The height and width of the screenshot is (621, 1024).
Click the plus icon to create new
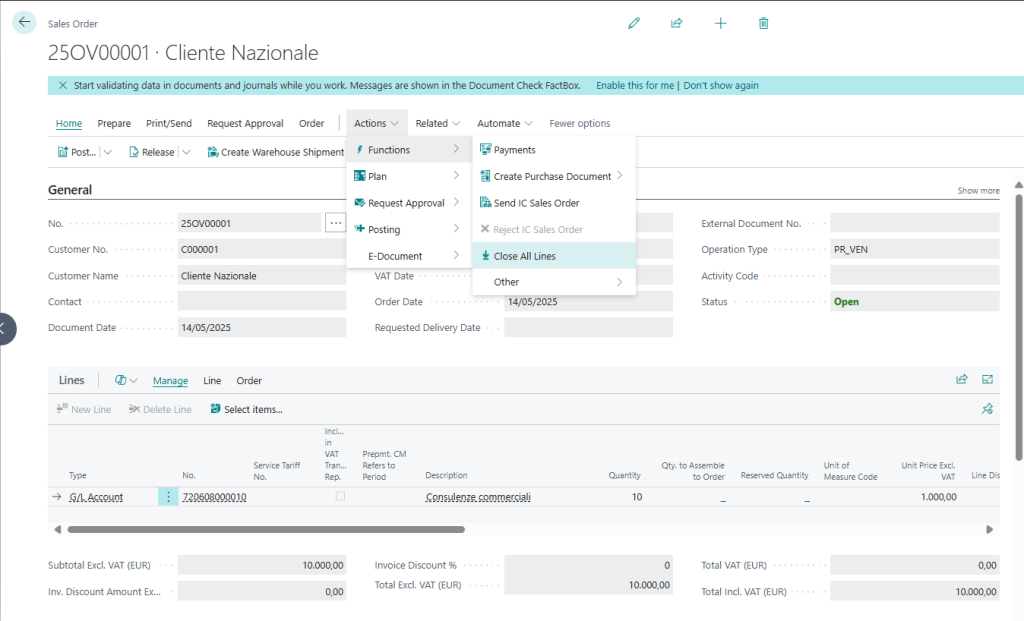[720, 23]
